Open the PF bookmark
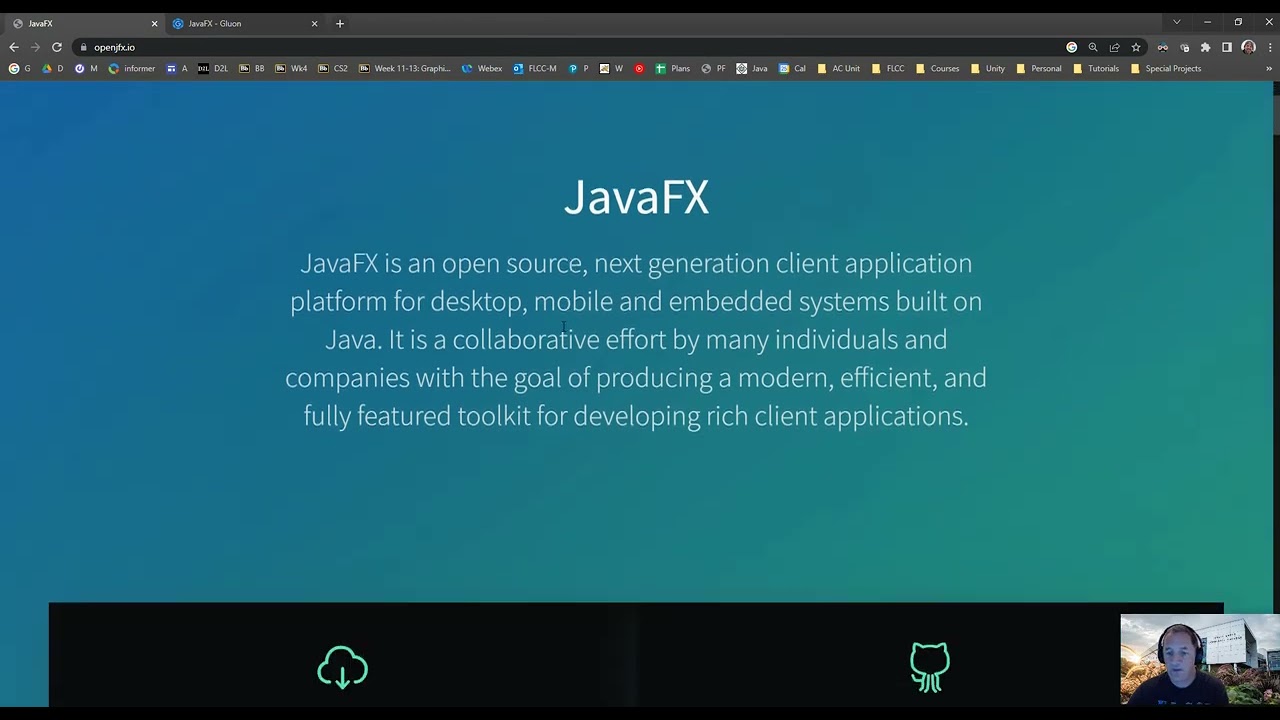 [714, 69]
